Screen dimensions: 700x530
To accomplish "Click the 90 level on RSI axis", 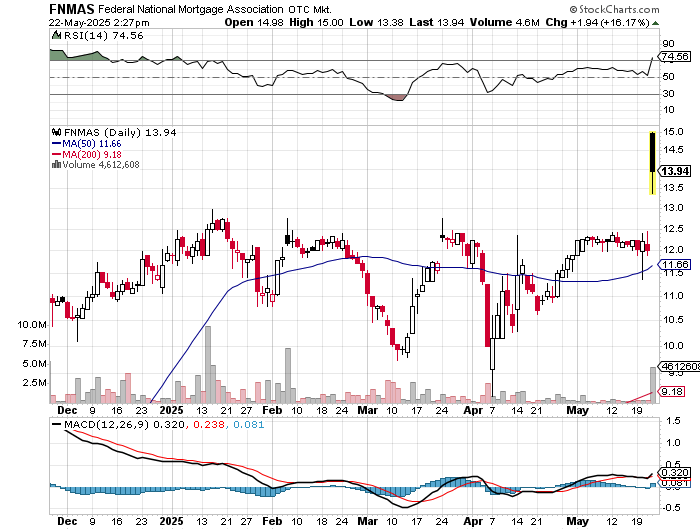I will tap(668, 44).
